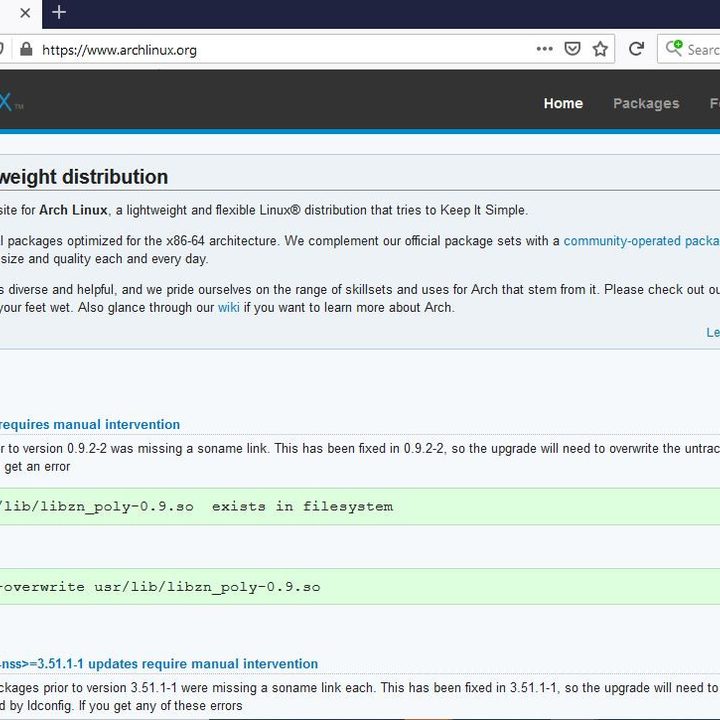Image resolution: width=720 pixels, height=720 pixels.
Task: Click the bold 'Arch Linux' text
Action: (x=73, y=210)
